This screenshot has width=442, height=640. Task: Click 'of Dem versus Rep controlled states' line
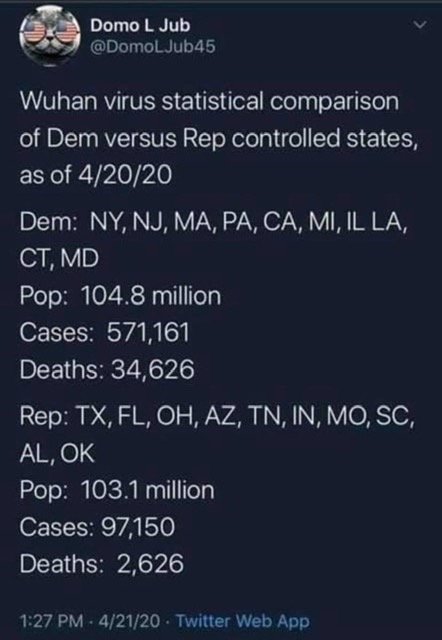[219, 139]
